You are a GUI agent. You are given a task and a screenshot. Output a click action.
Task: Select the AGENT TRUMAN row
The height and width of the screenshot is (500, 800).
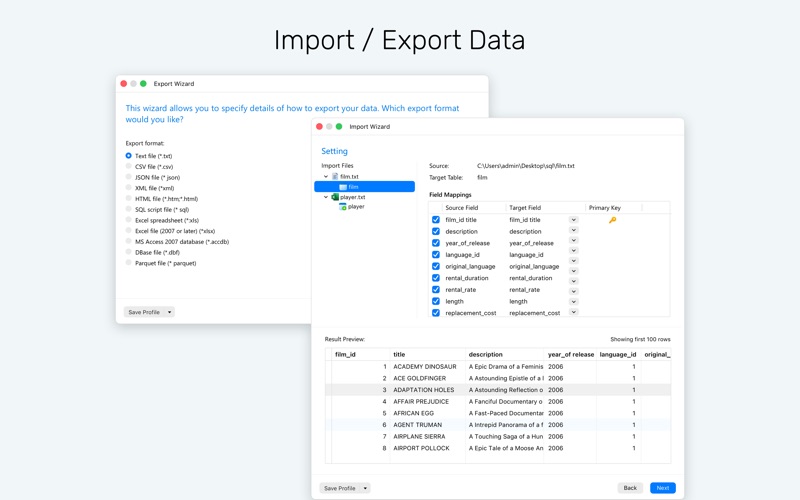click(x=498, y=424)
